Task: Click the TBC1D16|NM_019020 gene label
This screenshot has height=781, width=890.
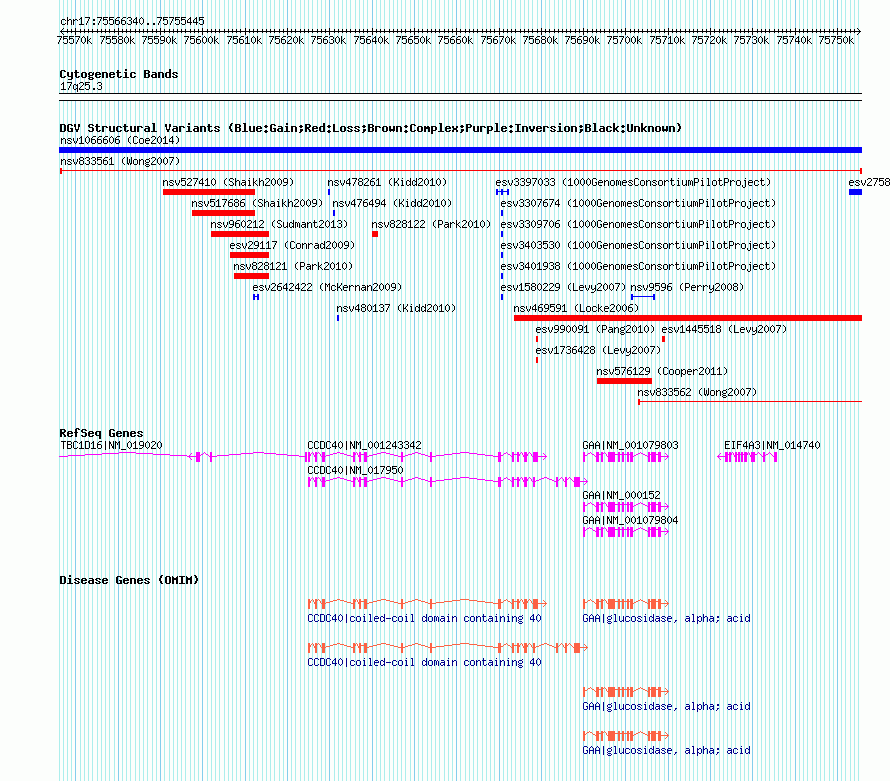Action: [111, 446]
